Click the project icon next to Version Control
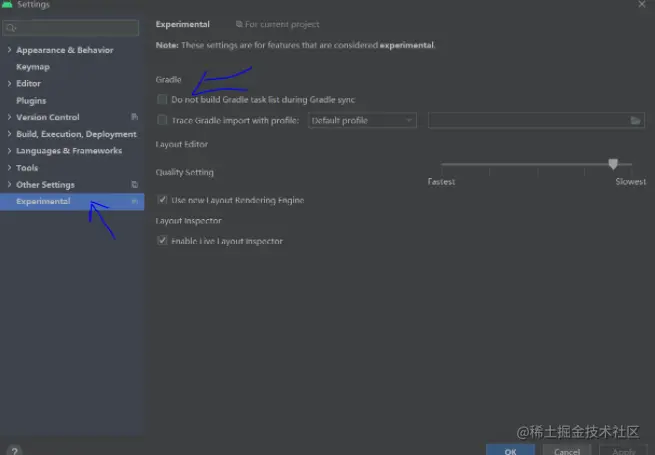The image size is (655, 455). click(135, 117)
